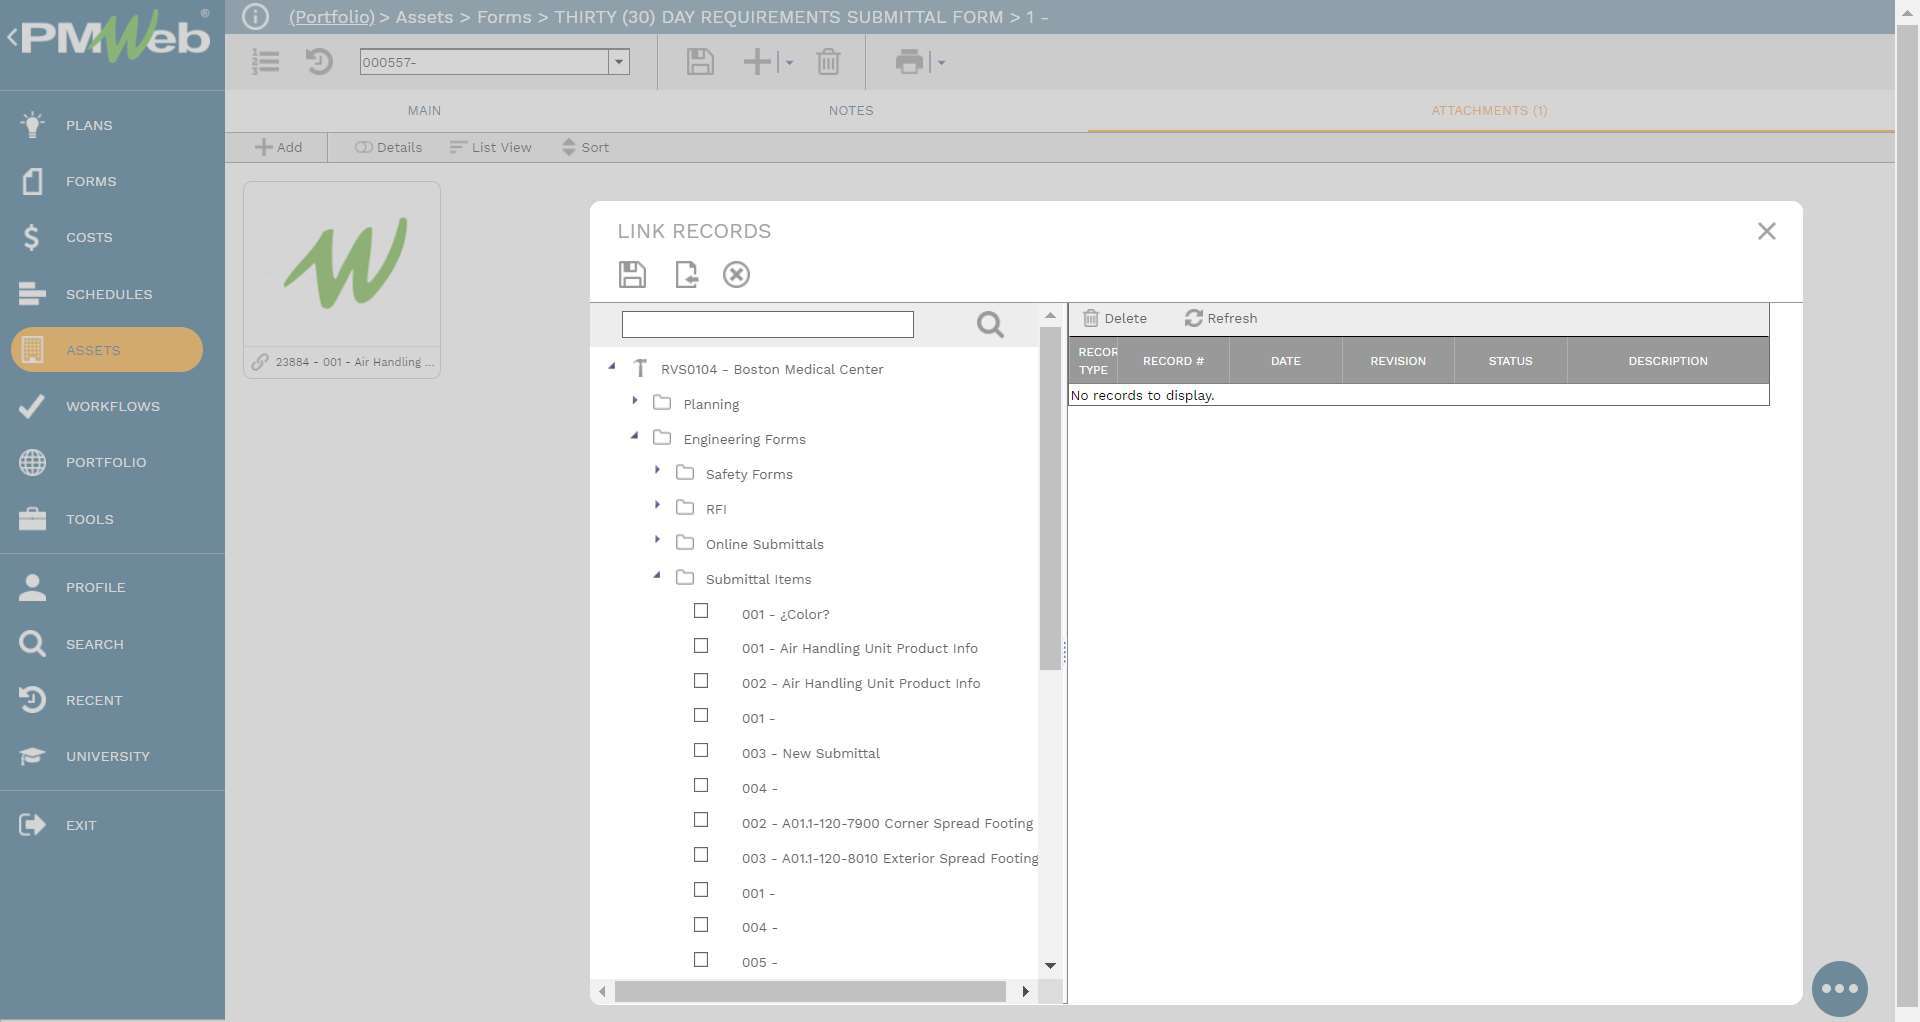Click the save and exit icon in Link Records
The height and width of the screenshot is (1022, 1920).
686,274
